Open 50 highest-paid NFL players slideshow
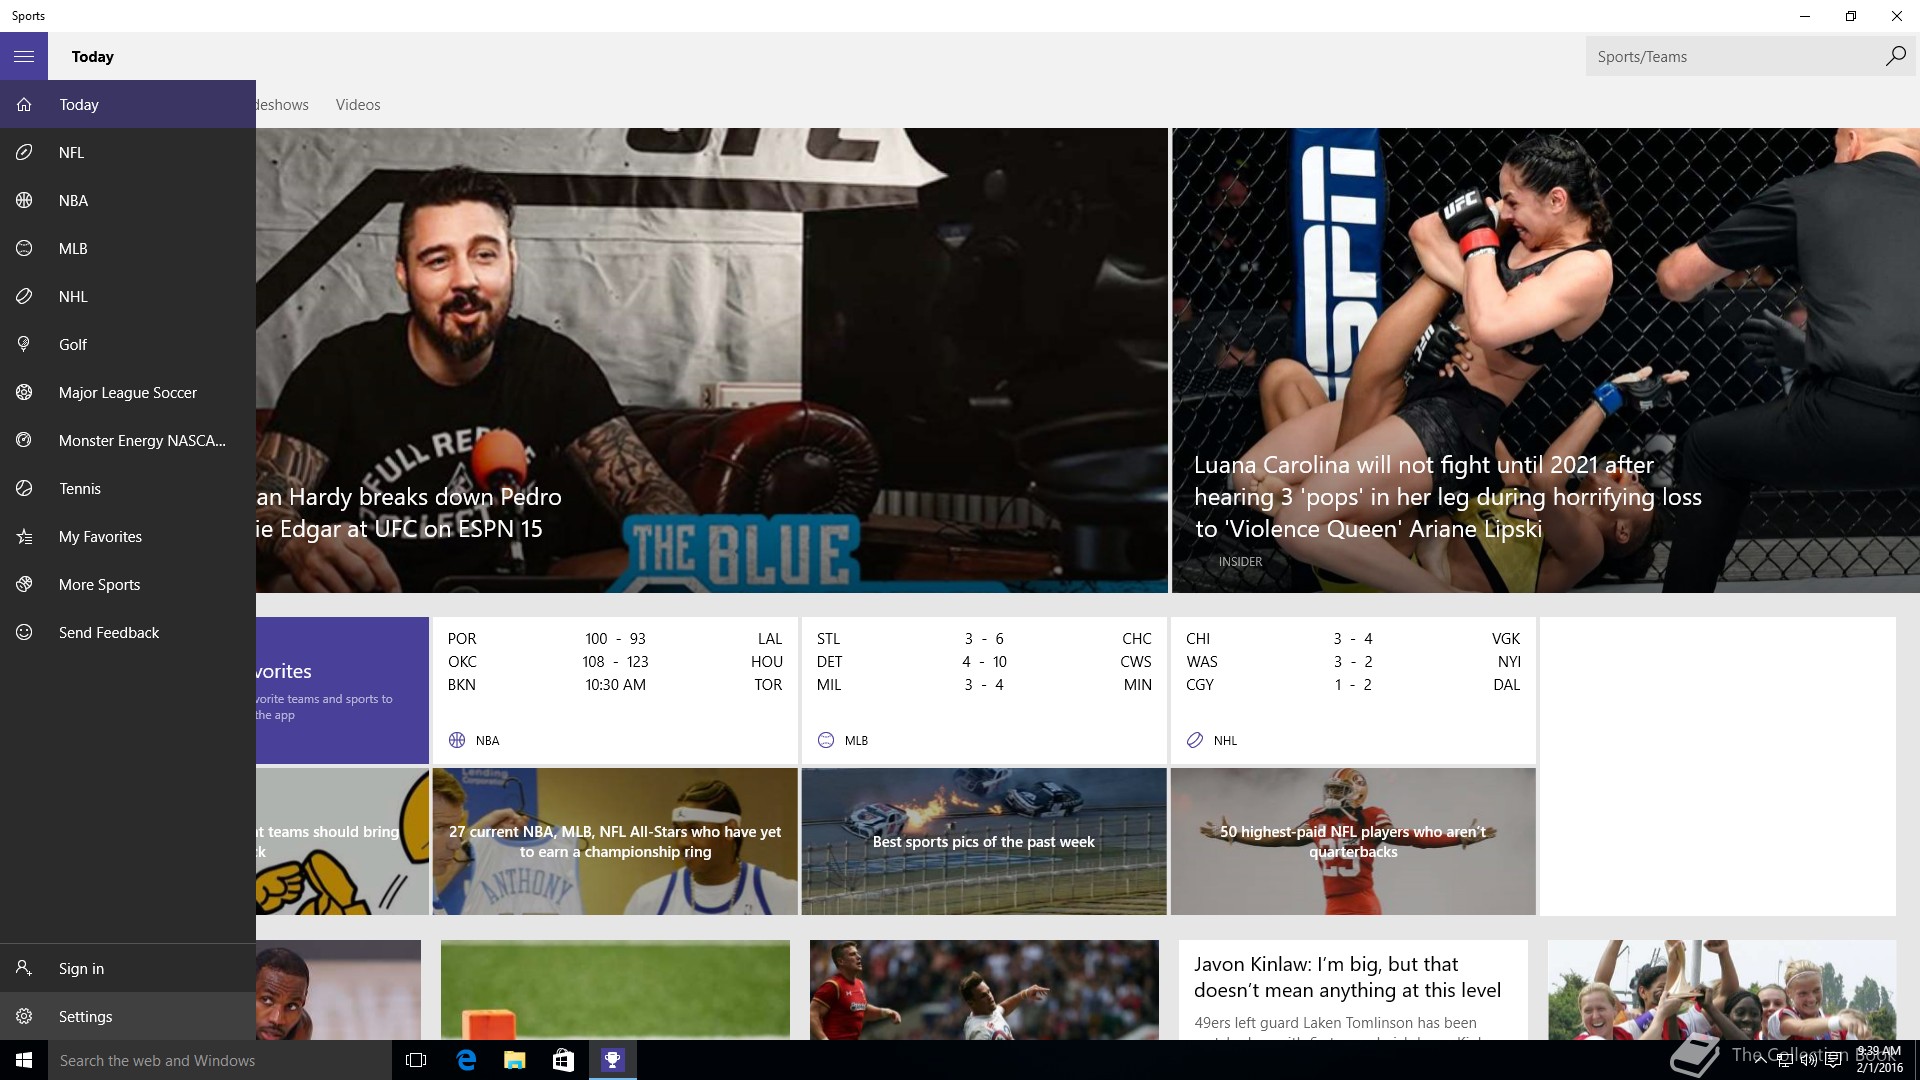Screen dimensions: 1920x1080 1353,841
